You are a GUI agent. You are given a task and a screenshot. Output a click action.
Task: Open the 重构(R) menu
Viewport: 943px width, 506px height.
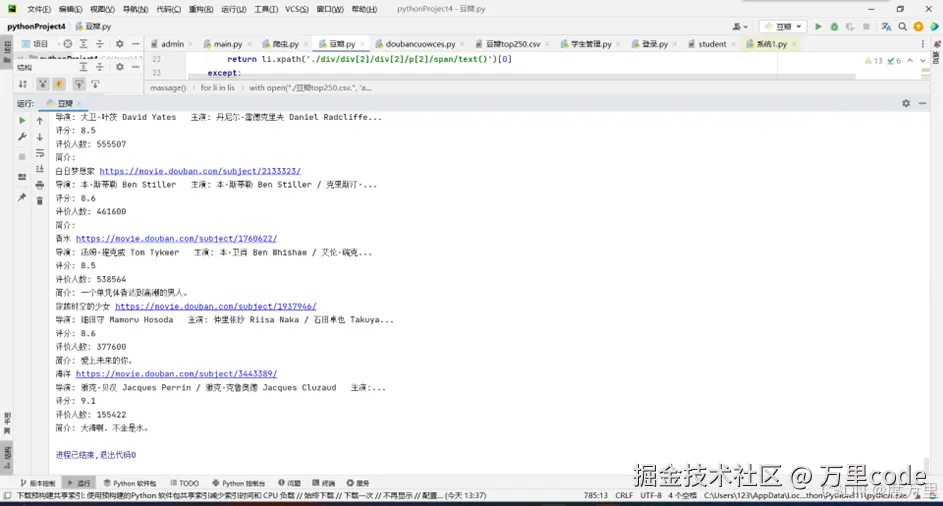point(201,9)
